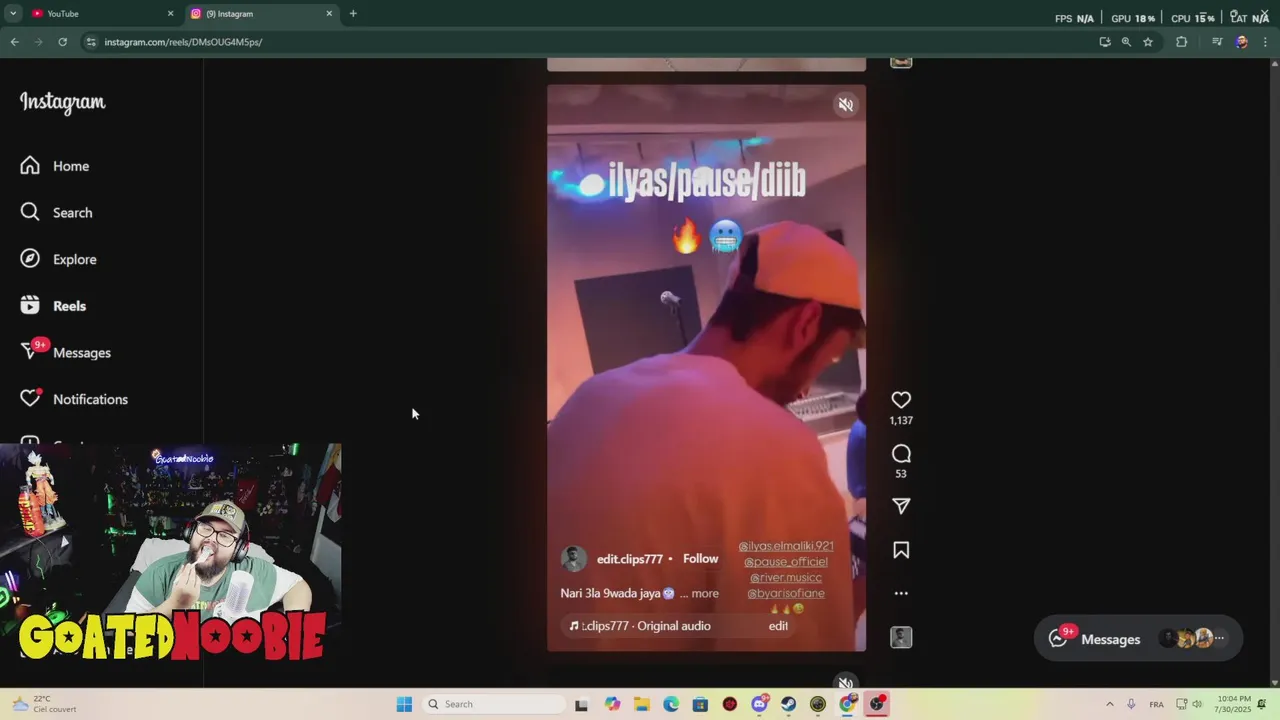Open zoom icon in address bar
The image size is (1280, 720).
pos(1126,42)
